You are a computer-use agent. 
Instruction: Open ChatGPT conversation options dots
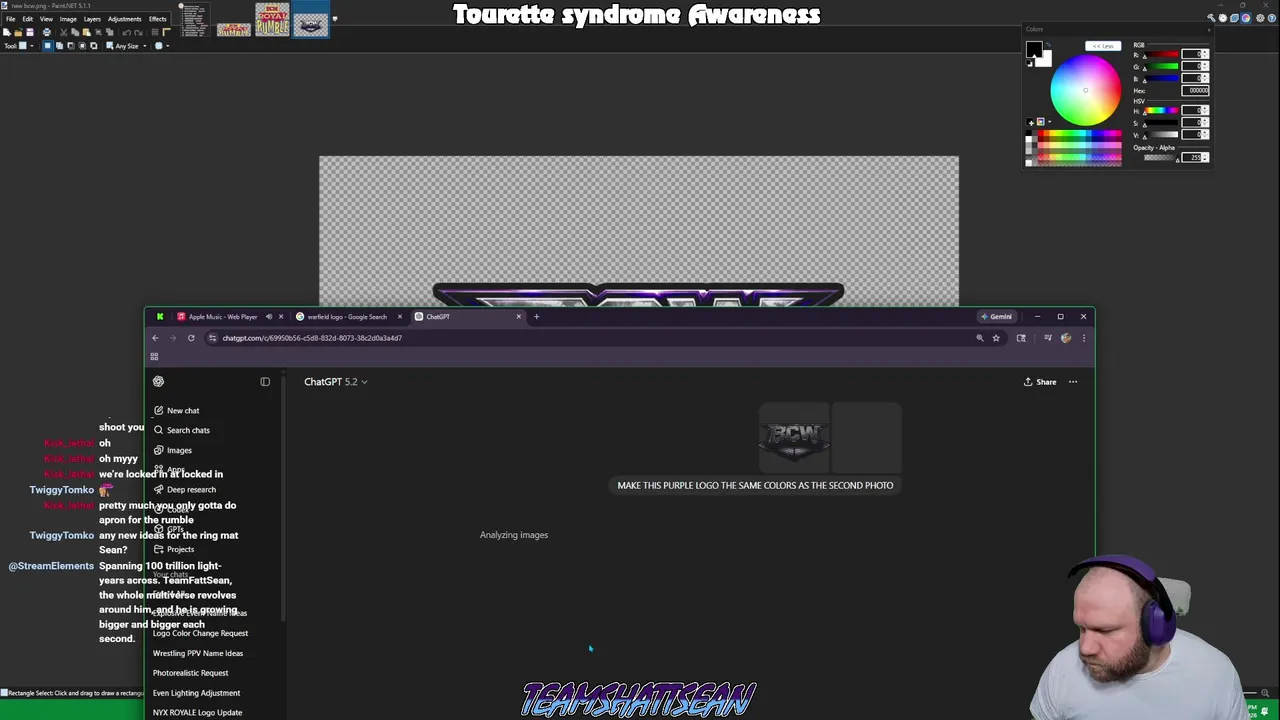click(x=1073, y=382)
